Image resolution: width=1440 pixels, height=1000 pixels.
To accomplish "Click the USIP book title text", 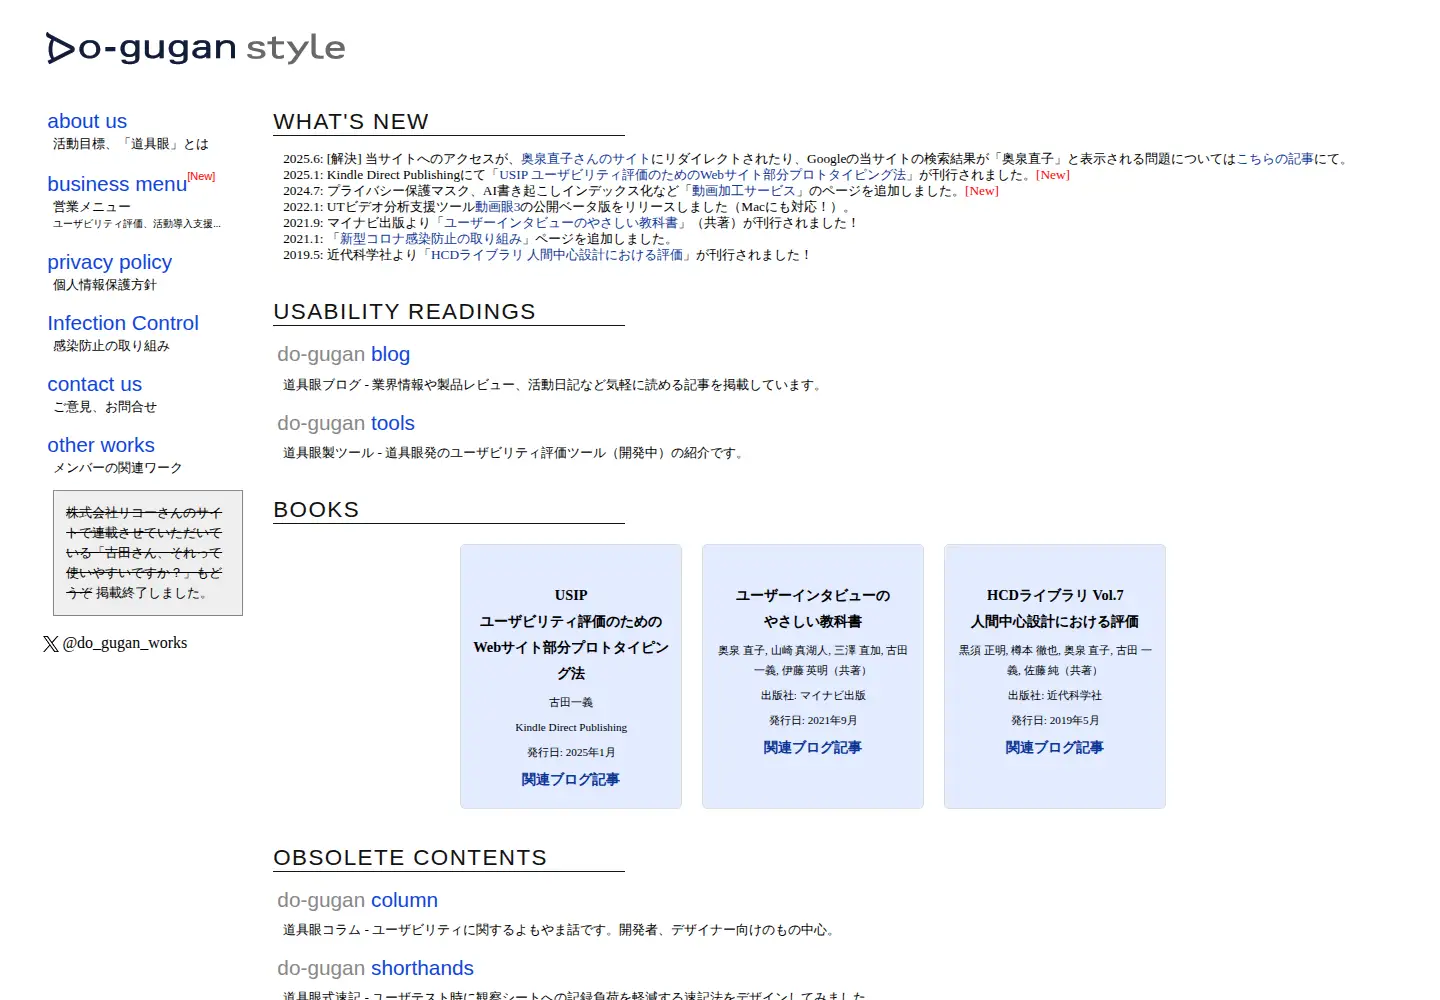I will (571, 634).
